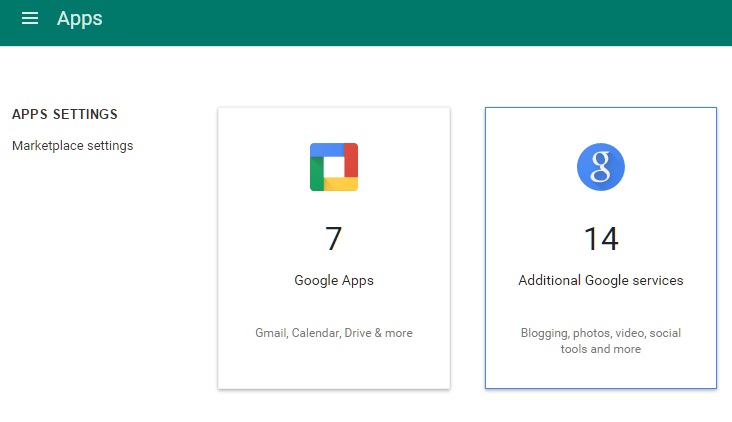Click the Google Apps colorful square icon
This screenshot has width=732, height=422.
(x=334, y=167)
